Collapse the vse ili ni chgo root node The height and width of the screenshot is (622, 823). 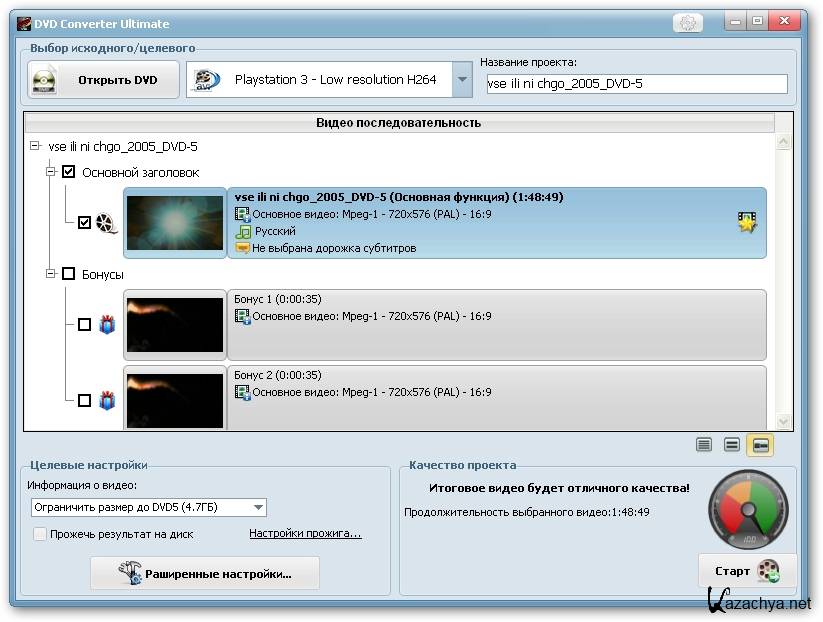(x=36, y=146)
